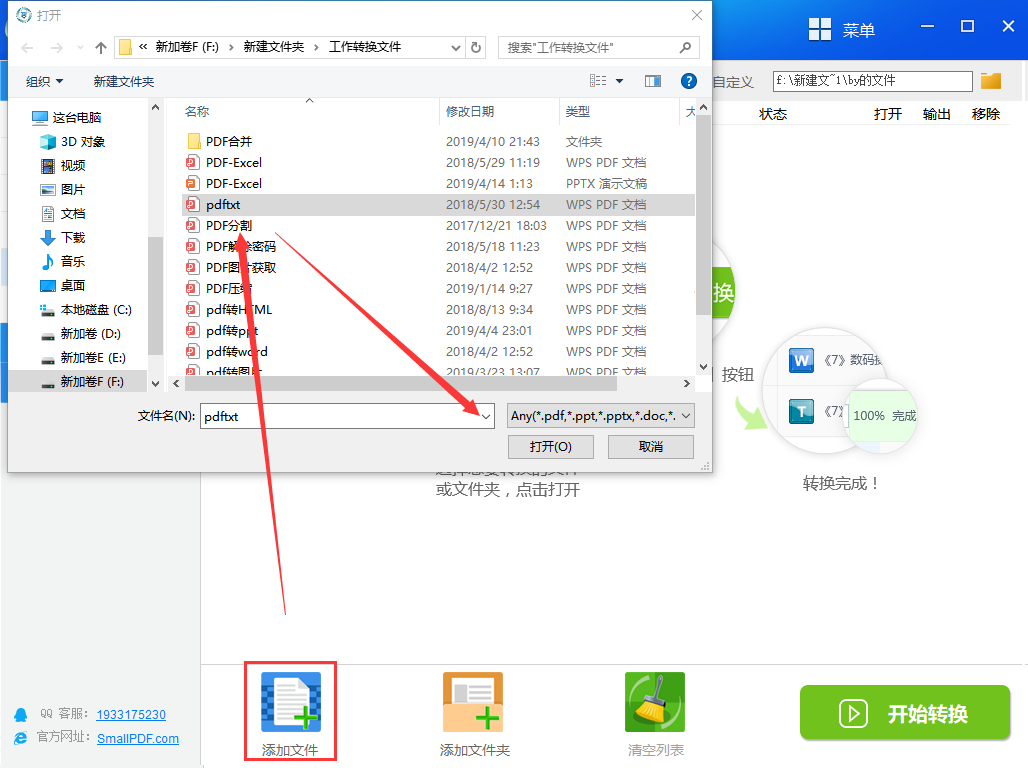Open the main menu (菜单) grid icon
Viewport: 1028px width, 768px height.
[x=820, y=30]
